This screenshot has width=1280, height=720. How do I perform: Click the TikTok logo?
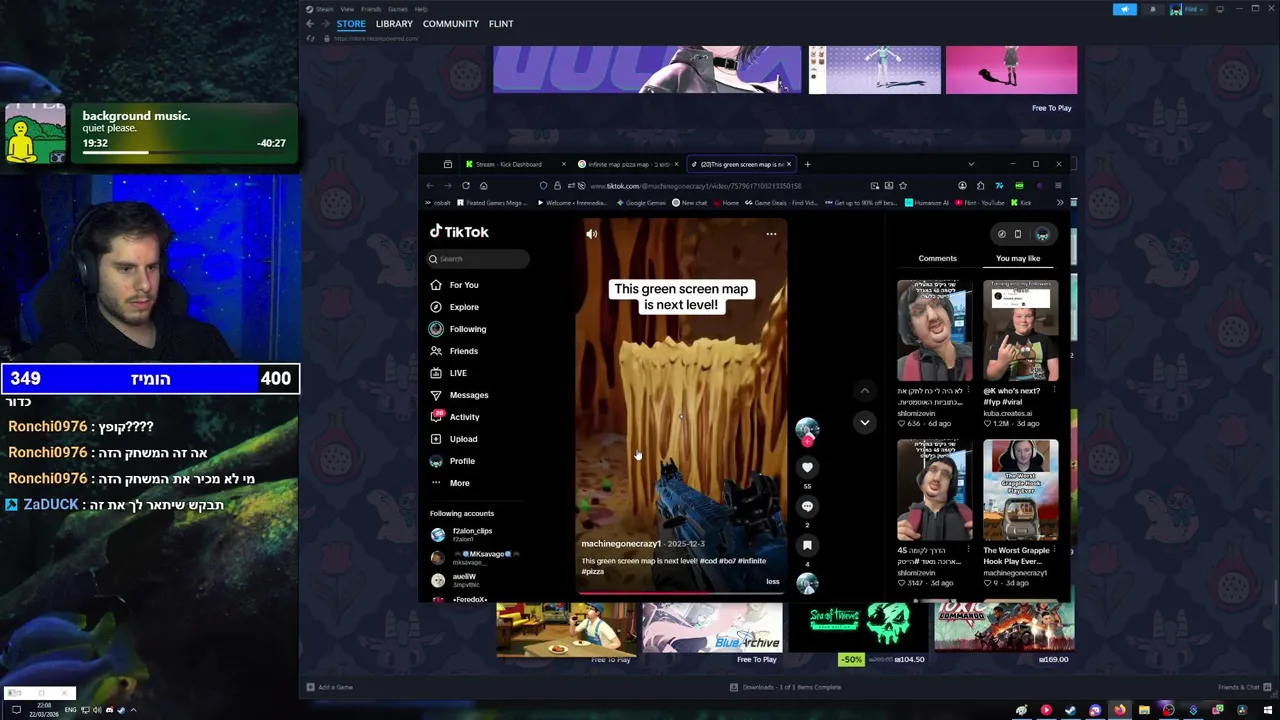[459, 232]
